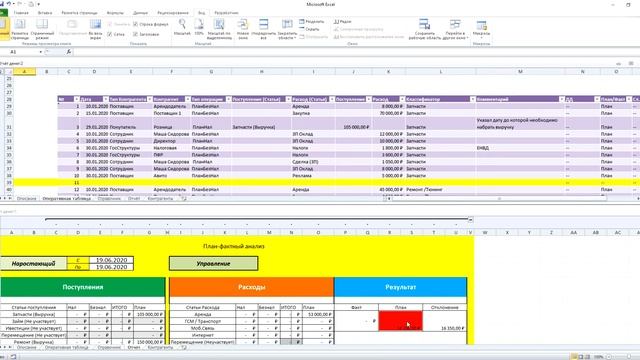Toggle the Formula Bar checkbox (Строка формул)
The width and height of the screenshot is (640, 360).
(x=150, y=24)
